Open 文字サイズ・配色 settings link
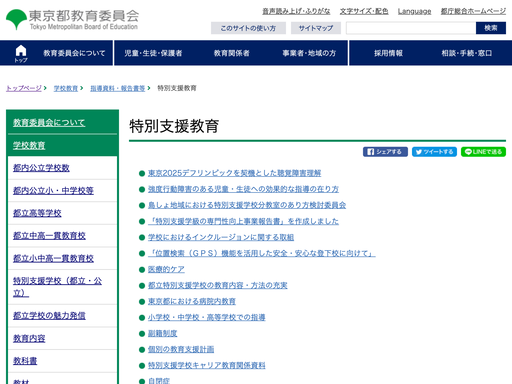 point(364,11)
